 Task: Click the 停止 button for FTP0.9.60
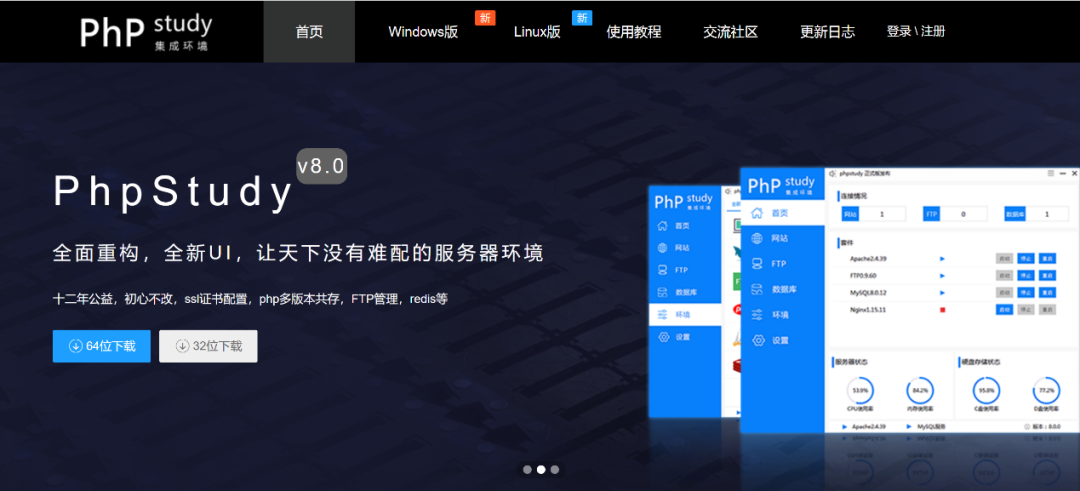(1026, 275)
